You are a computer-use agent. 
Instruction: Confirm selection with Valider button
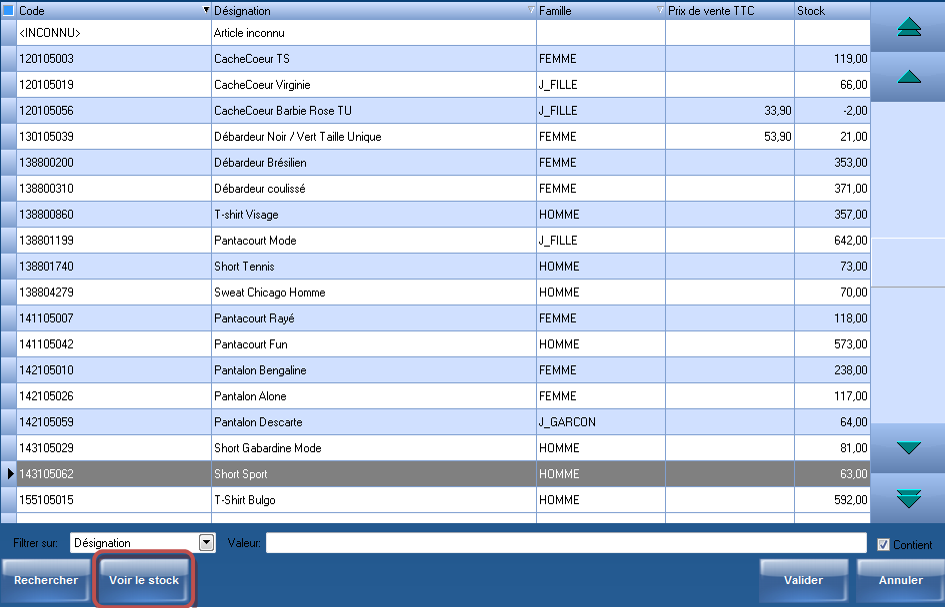[803, 580]
